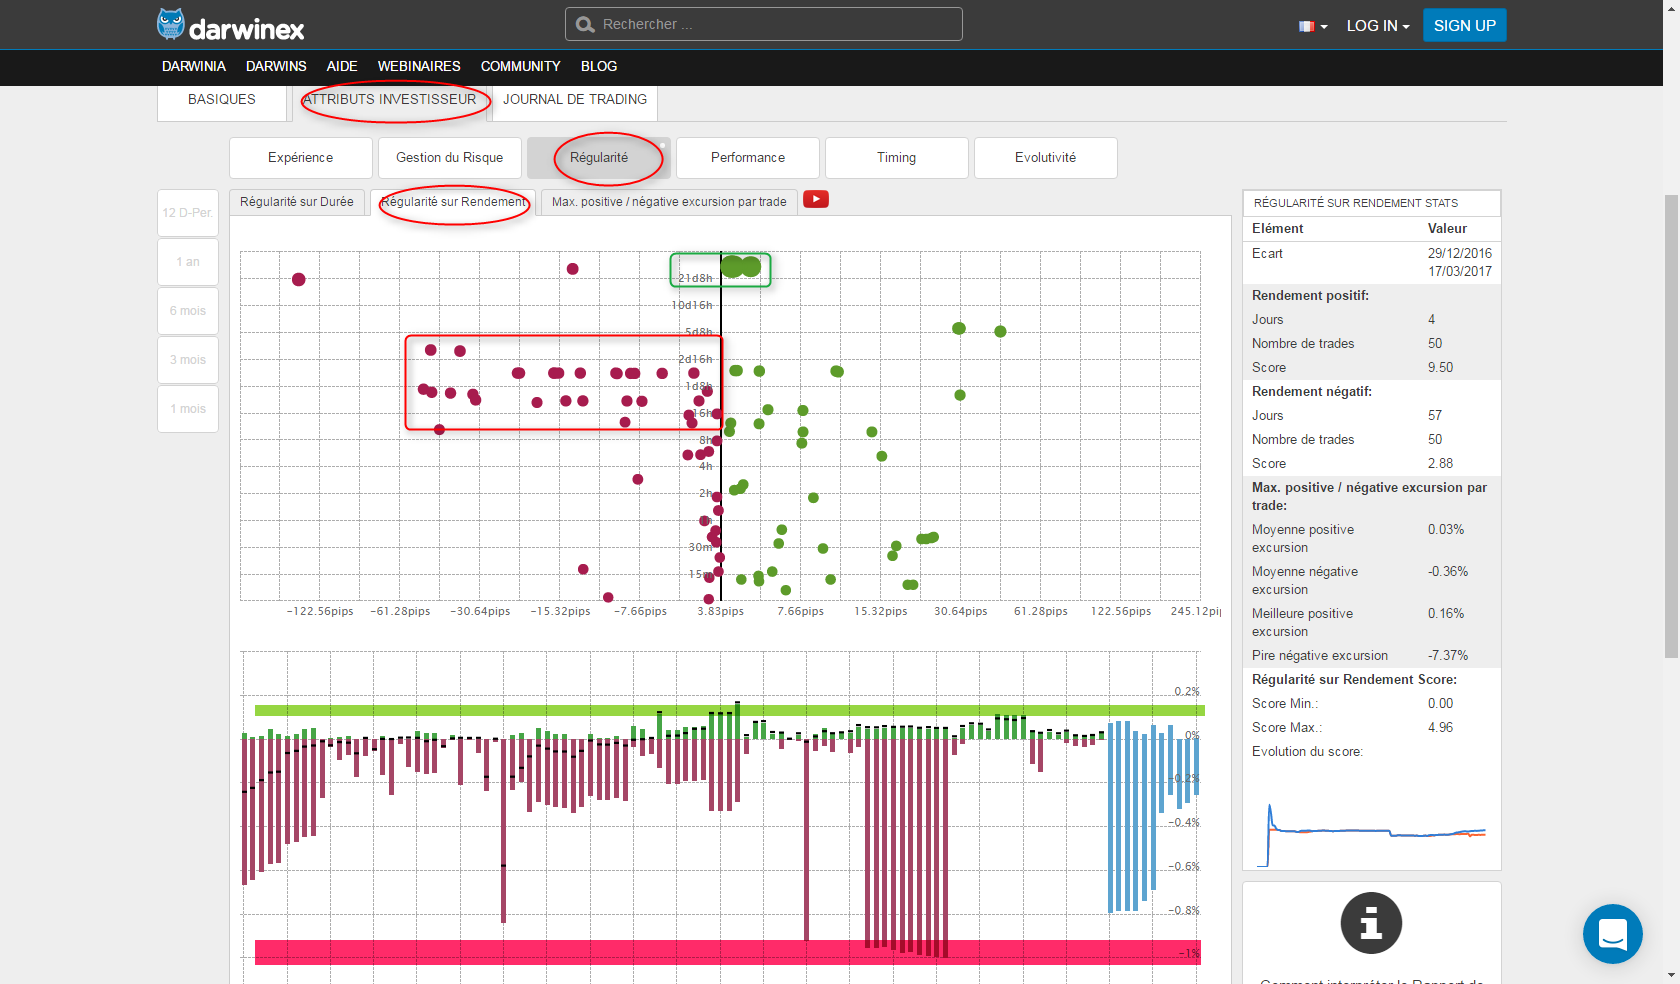1680x984 pixels.
Task: Click the Darwinex owl logo
Action: [x=171, y=24]
